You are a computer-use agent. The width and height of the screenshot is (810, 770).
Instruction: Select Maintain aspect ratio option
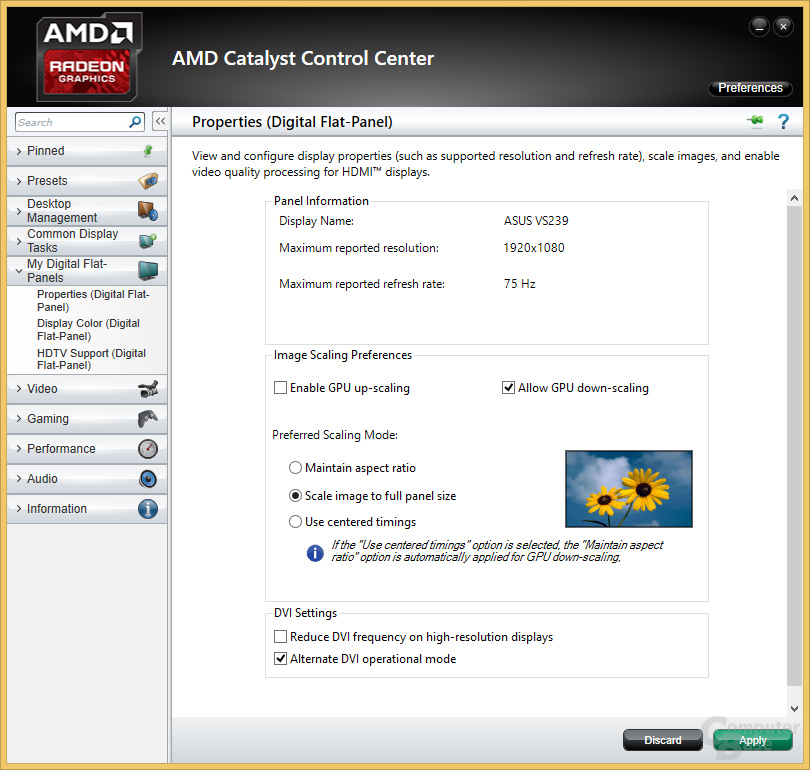(x=295, y=468)
